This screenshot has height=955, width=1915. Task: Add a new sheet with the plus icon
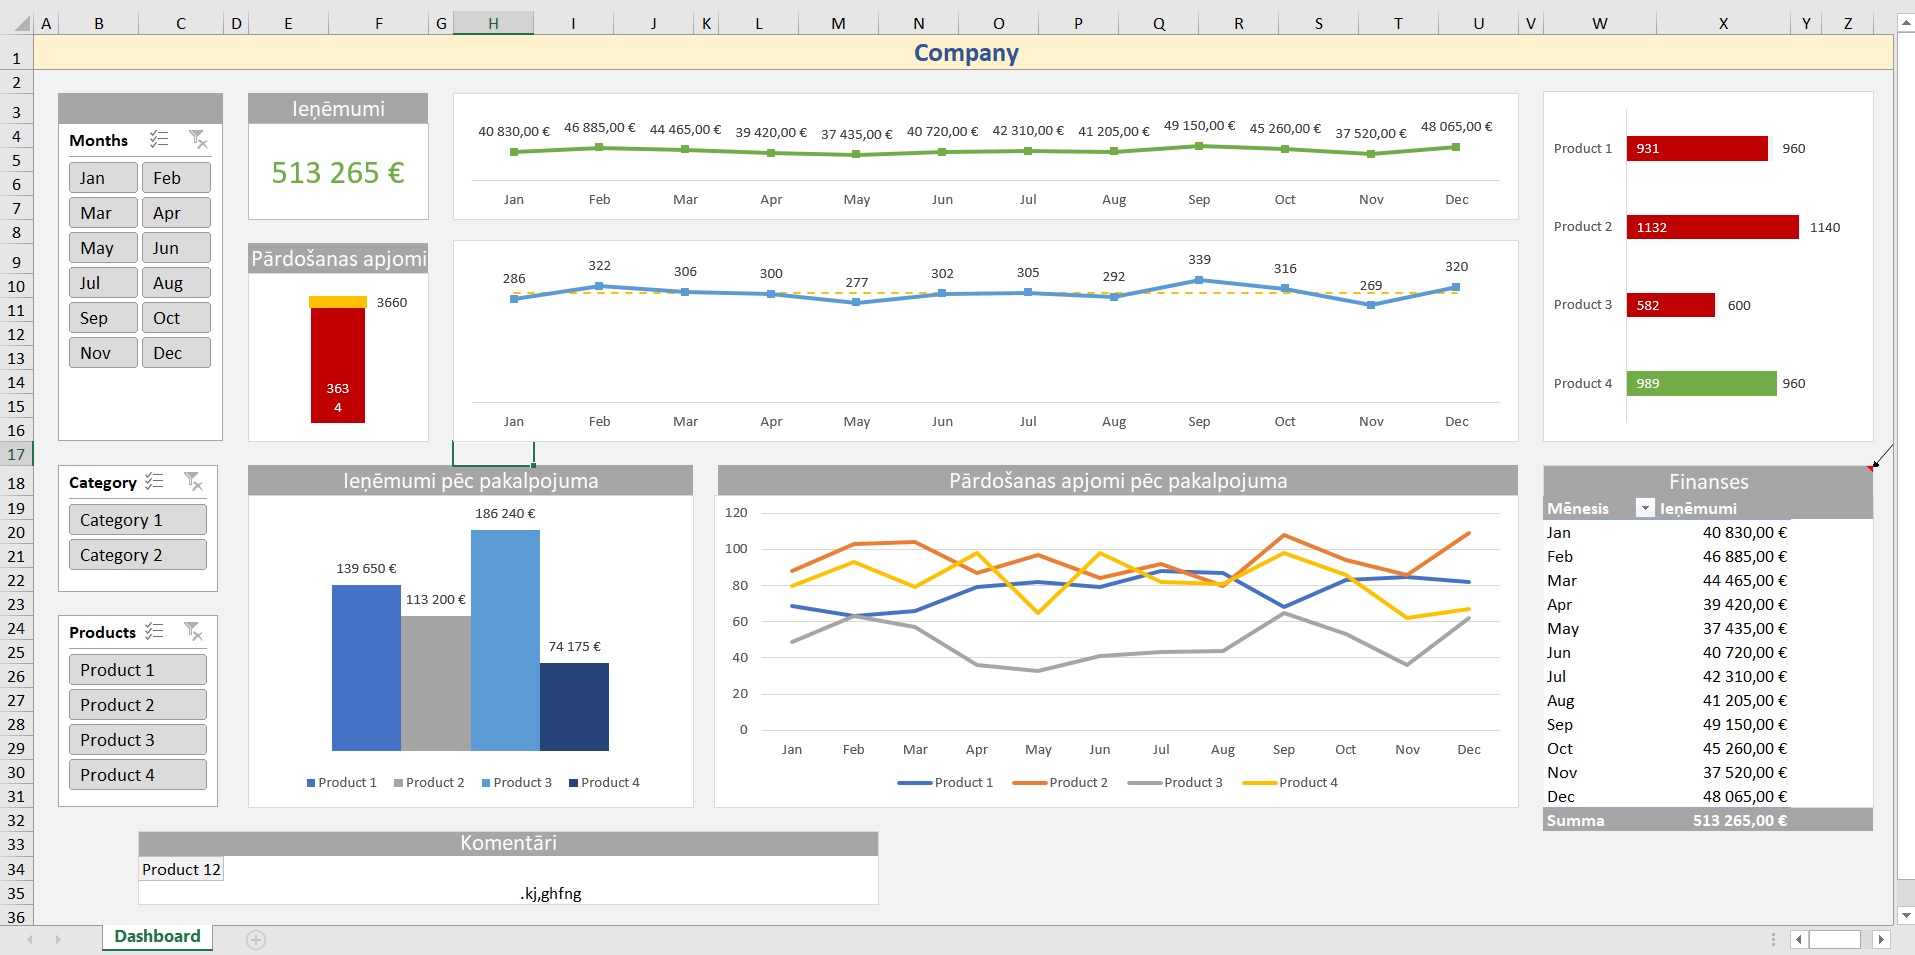point(256,939)
